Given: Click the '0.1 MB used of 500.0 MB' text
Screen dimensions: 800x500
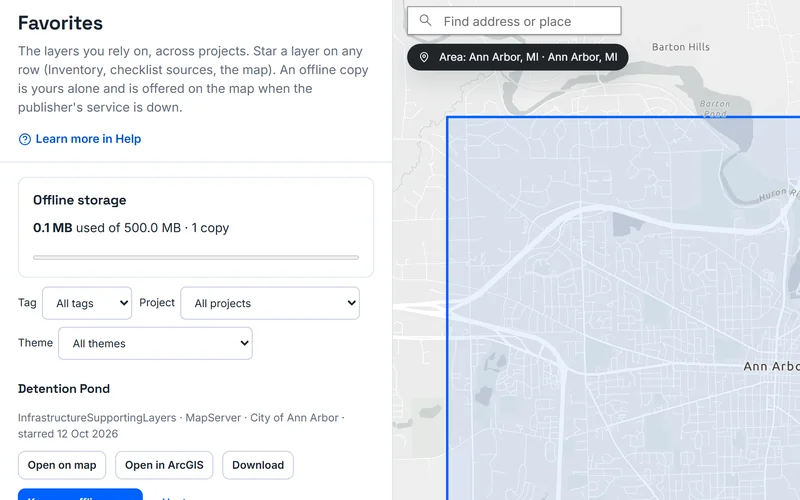Looking at the screenshot, I should (107, 228).
